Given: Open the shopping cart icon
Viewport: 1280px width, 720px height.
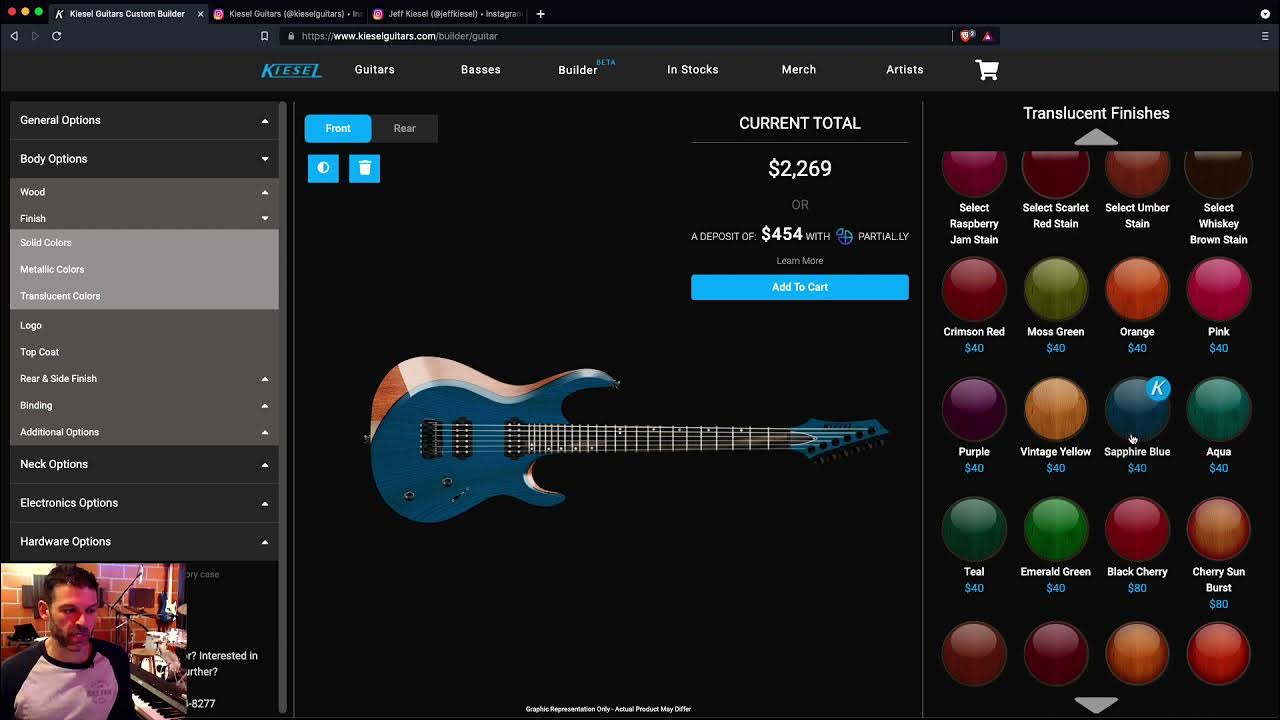Looking at the screenshot, I should point(987,70).
